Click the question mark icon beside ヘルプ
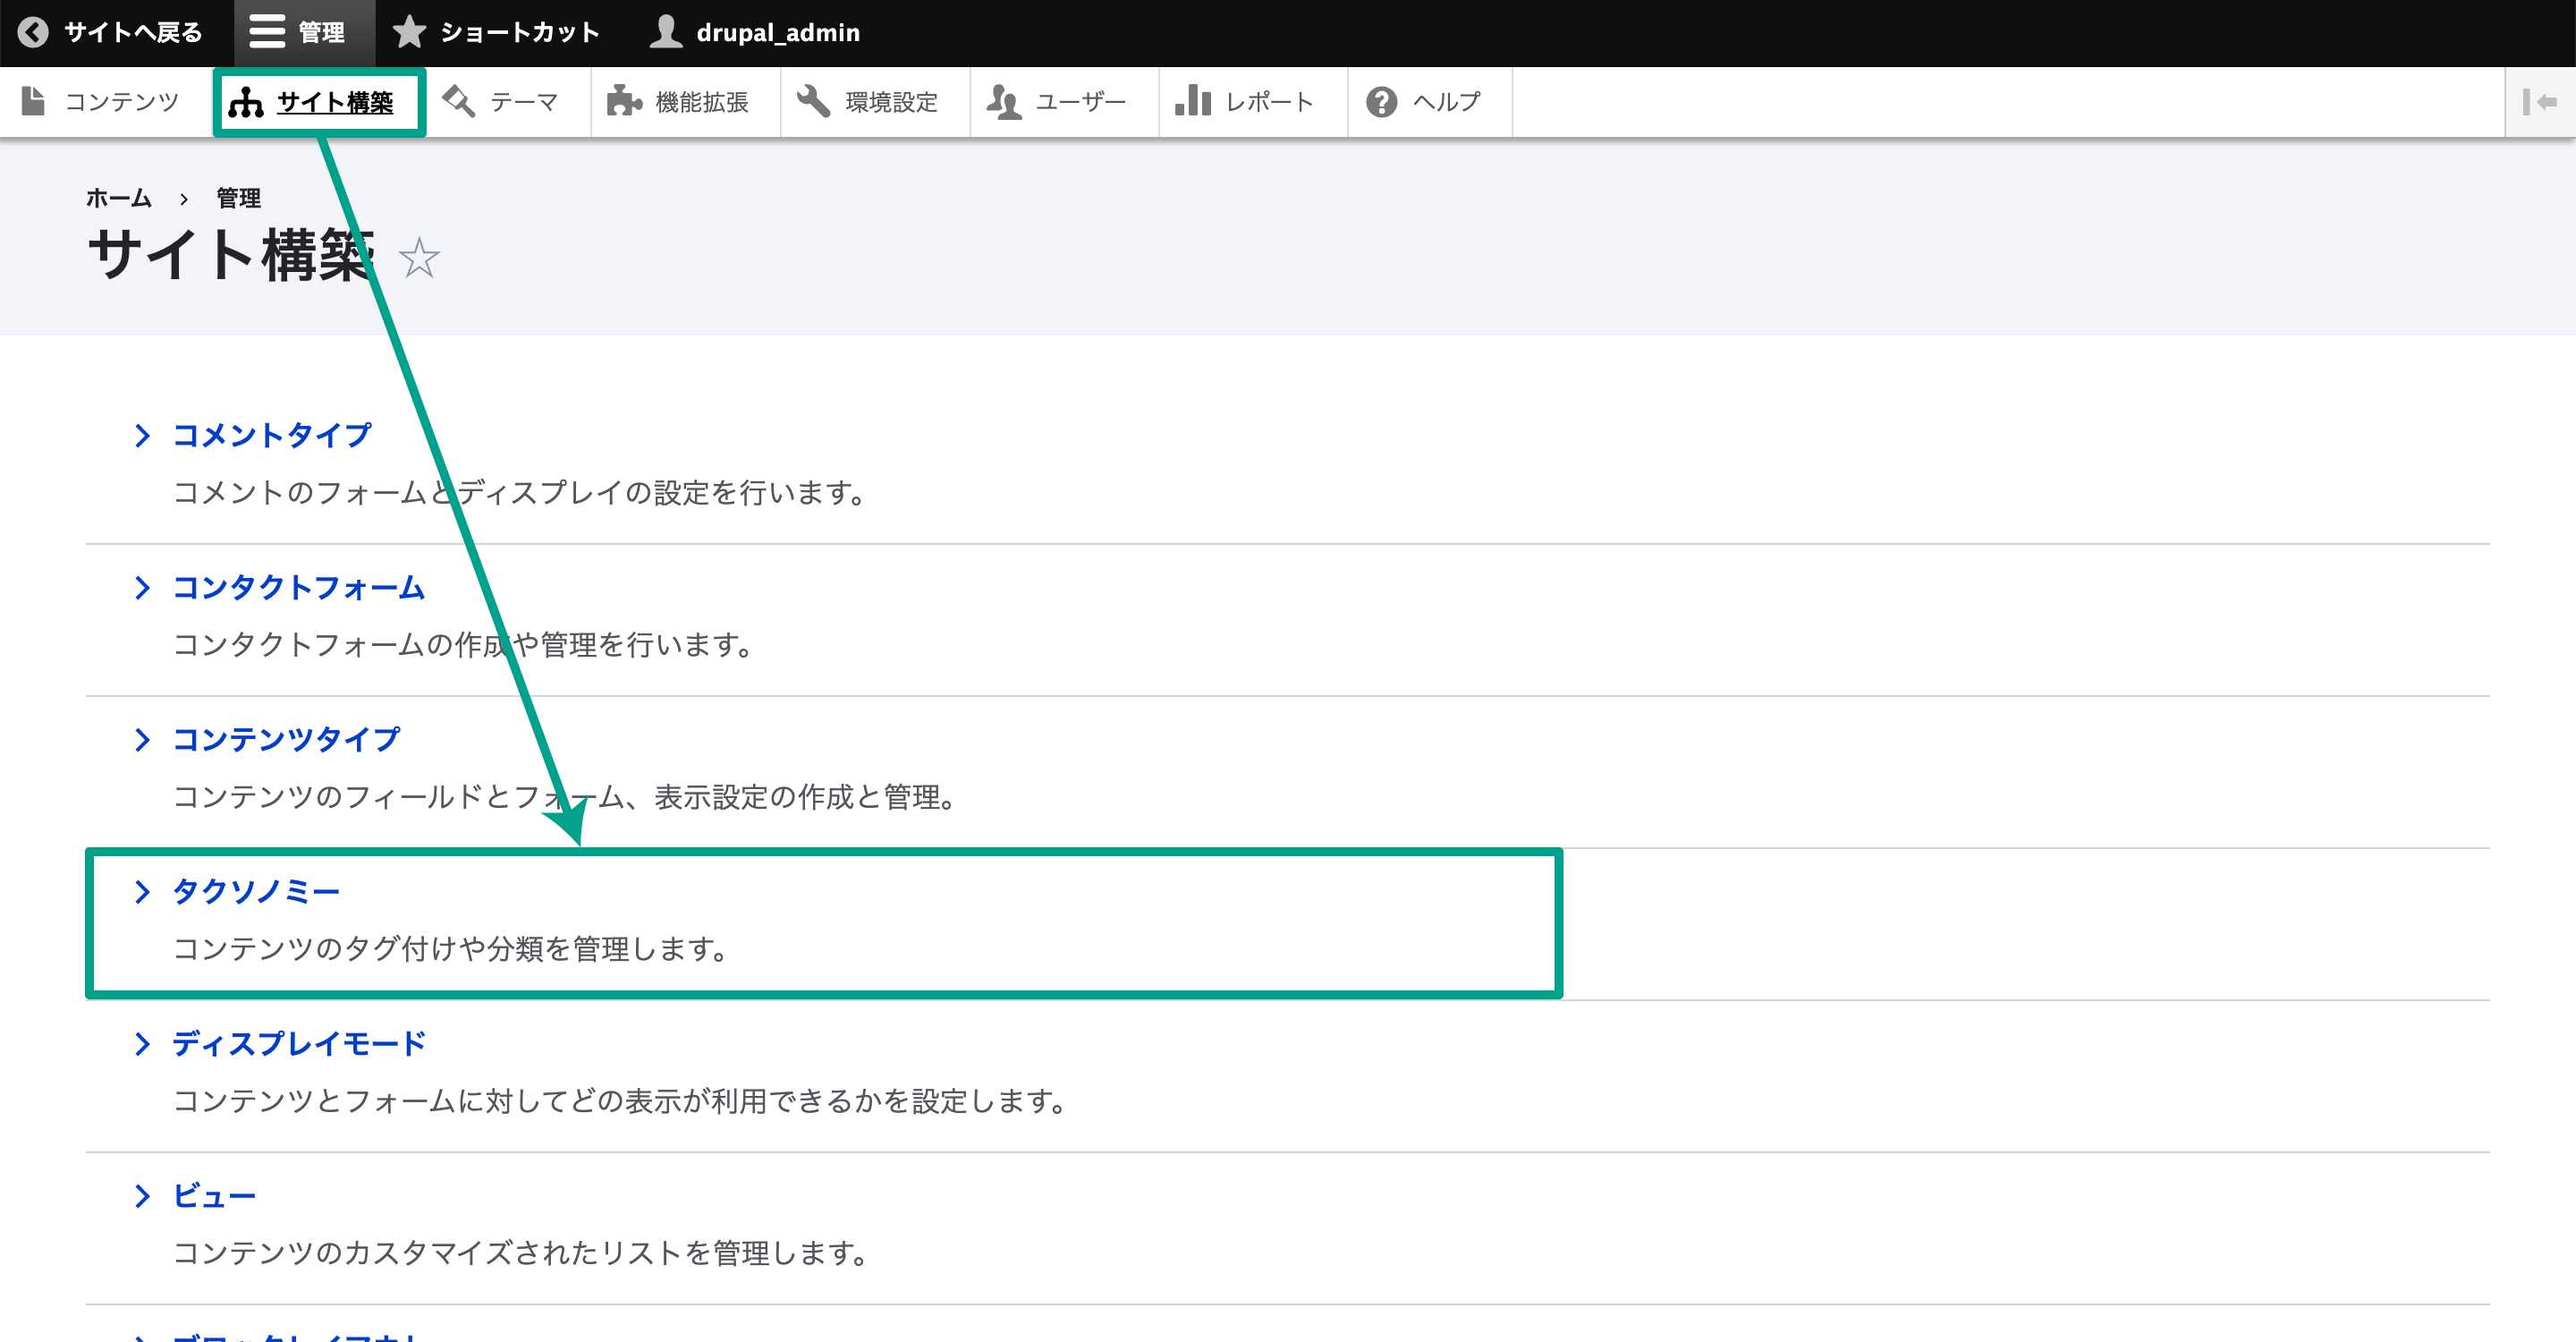 [1381, 101]
